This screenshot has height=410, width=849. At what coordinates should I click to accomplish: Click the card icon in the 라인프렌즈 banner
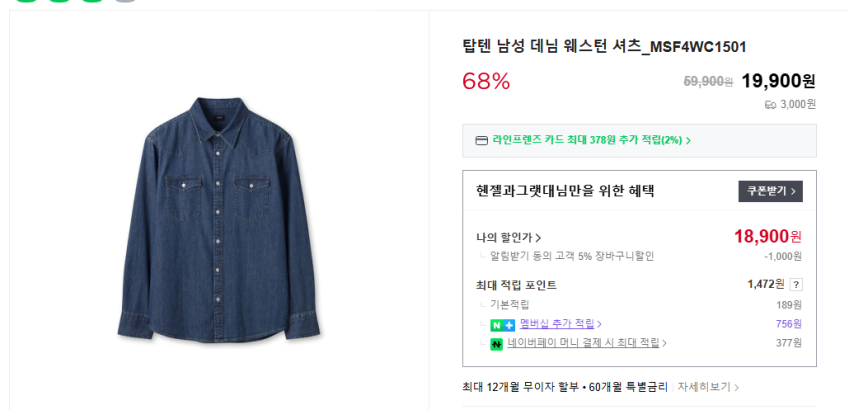coord(481,141)
